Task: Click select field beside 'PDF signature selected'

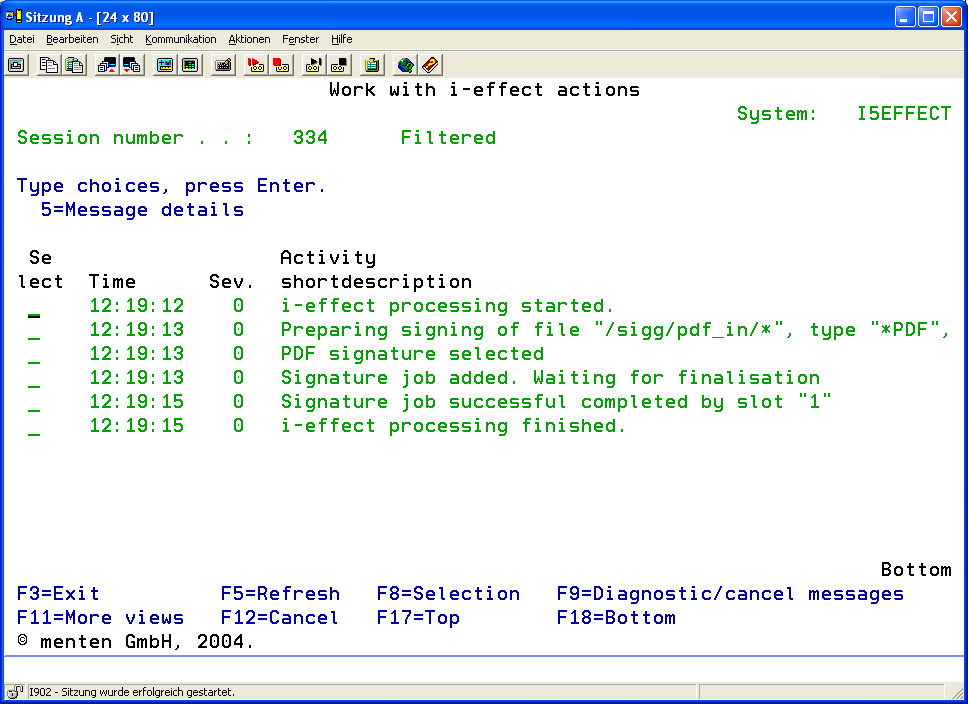Action: coord(34,356)
